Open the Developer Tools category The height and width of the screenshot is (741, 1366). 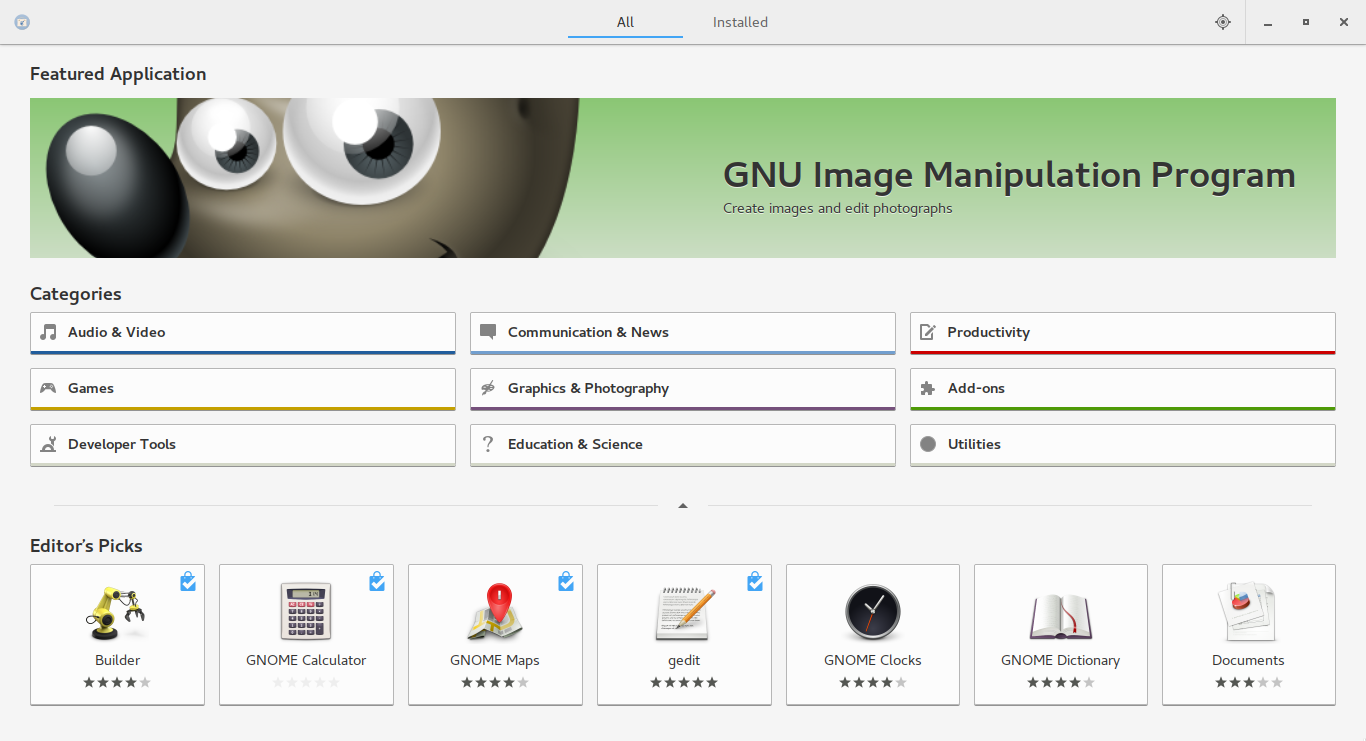tap(243, 445)
